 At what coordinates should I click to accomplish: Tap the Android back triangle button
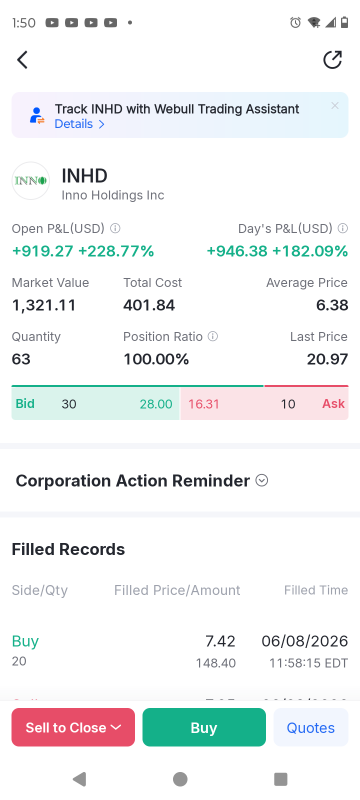pos(79,779)
